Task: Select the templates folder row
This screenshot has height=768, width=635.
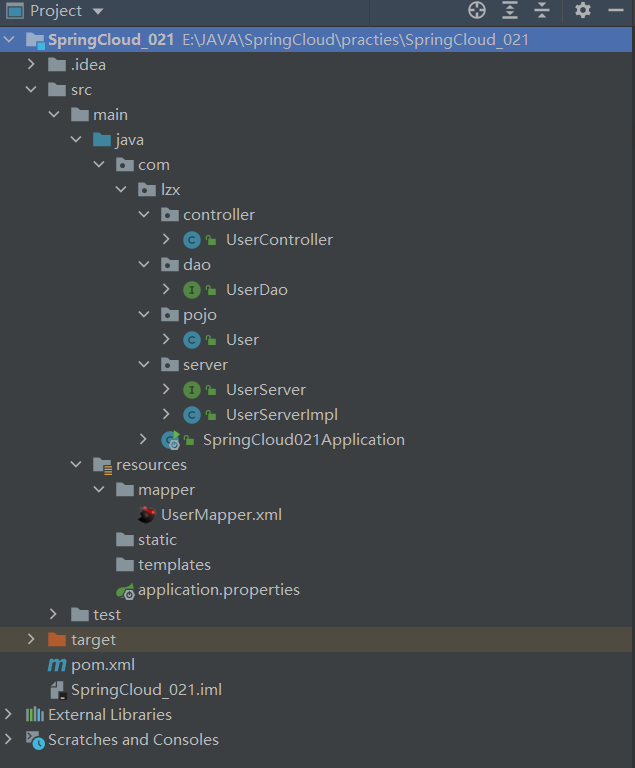Action: [x=316, y=565]
